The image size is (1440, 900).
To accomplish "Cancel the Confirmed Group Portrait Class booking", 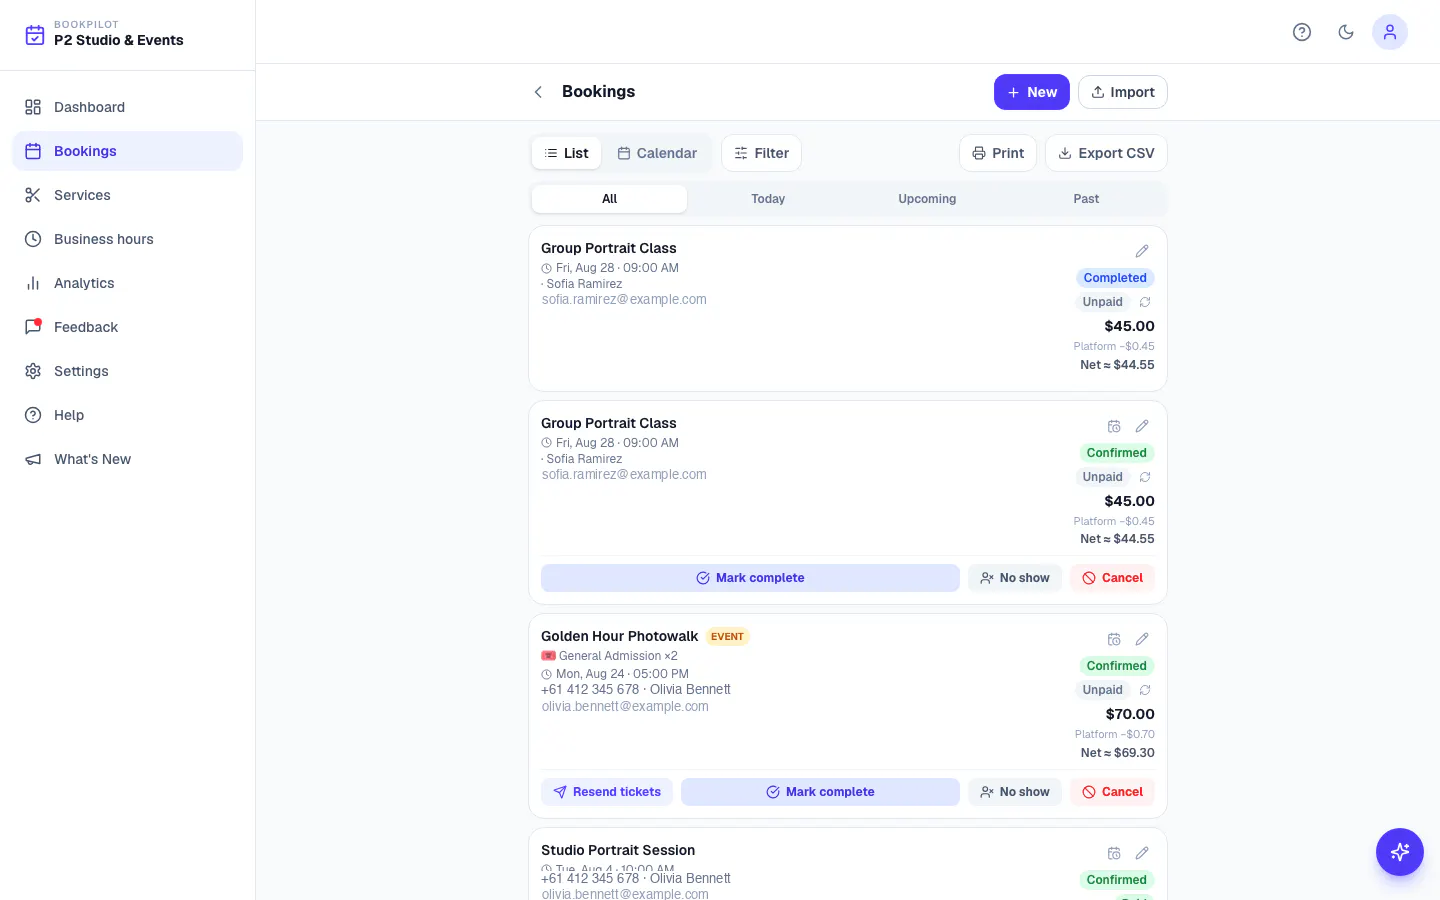I will coord(1112,578).
